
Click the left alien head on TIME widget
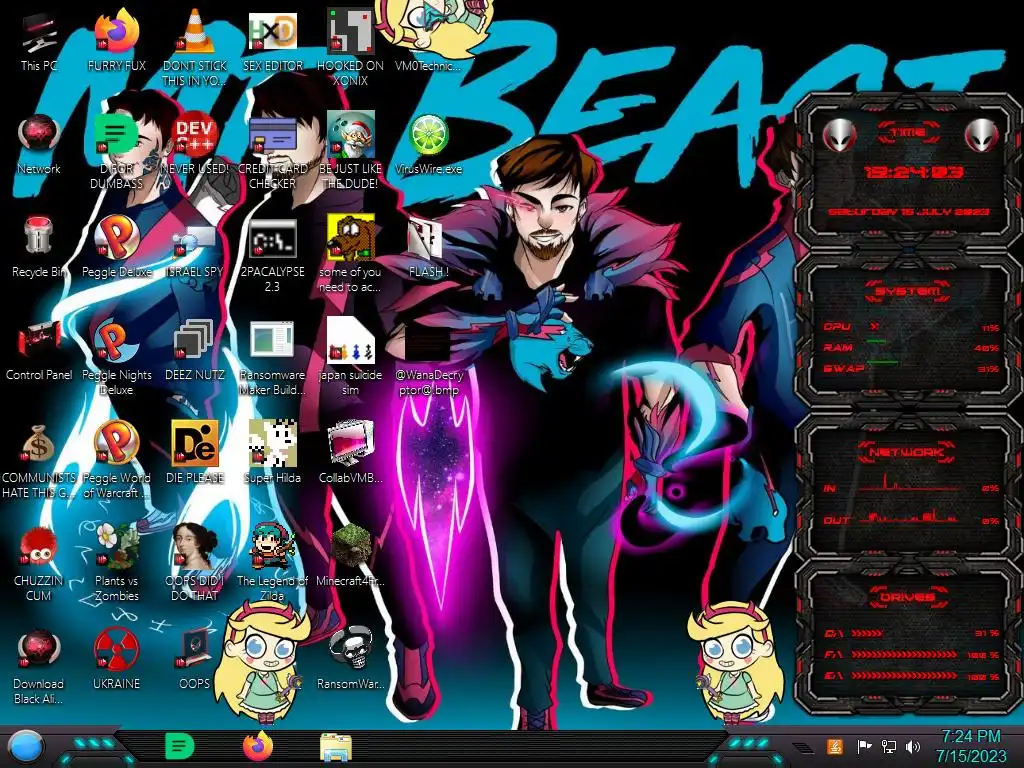(x=839, y=135)
